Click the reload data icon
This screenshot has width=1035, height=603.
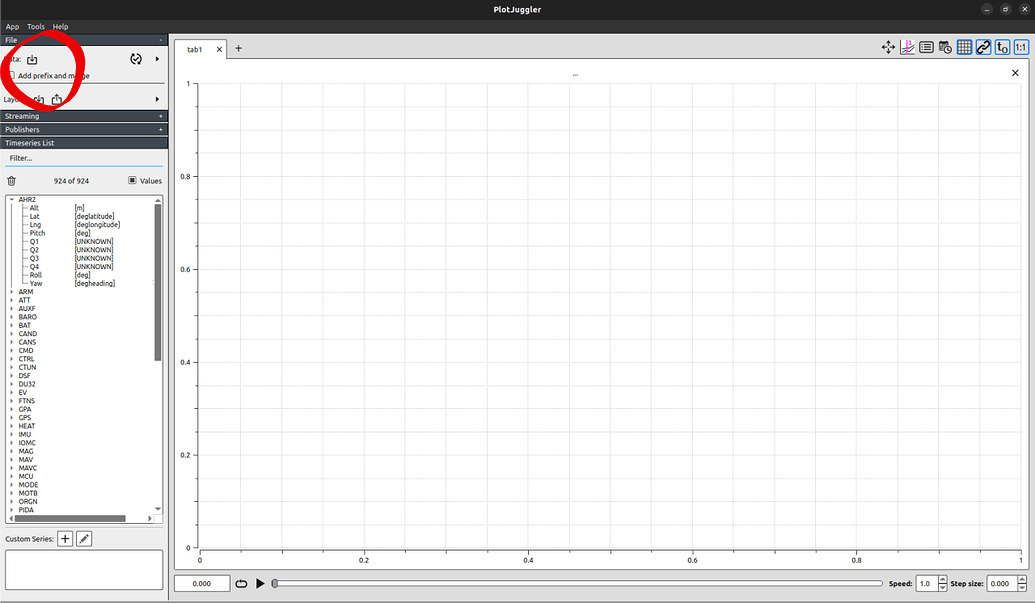point(135,58)
